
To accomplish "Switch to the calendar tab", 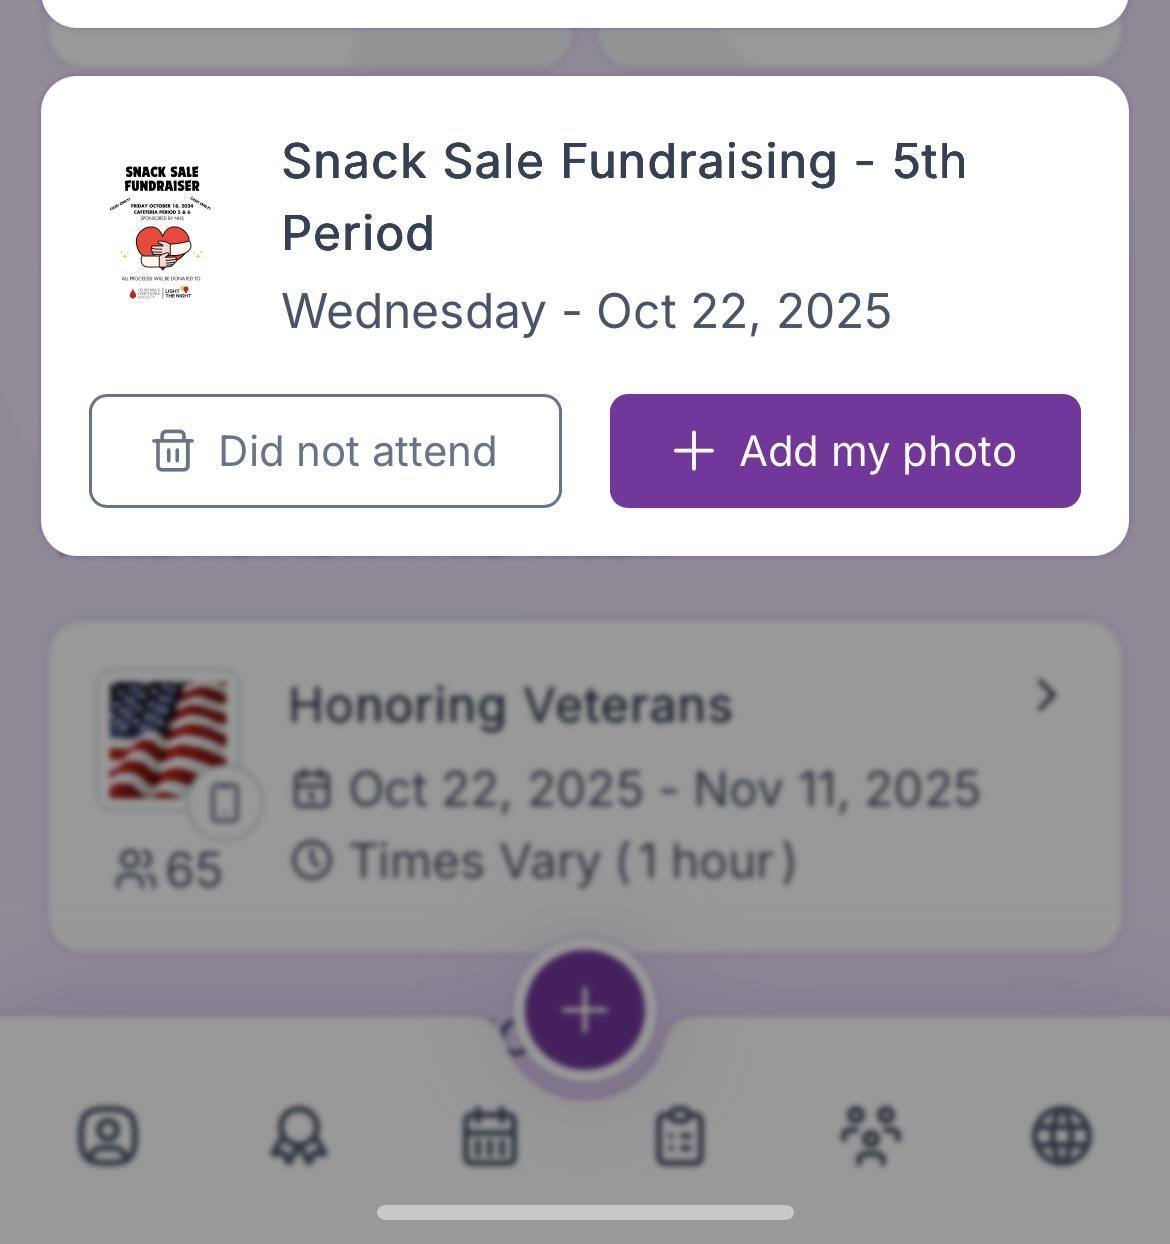I will 489,1136.
